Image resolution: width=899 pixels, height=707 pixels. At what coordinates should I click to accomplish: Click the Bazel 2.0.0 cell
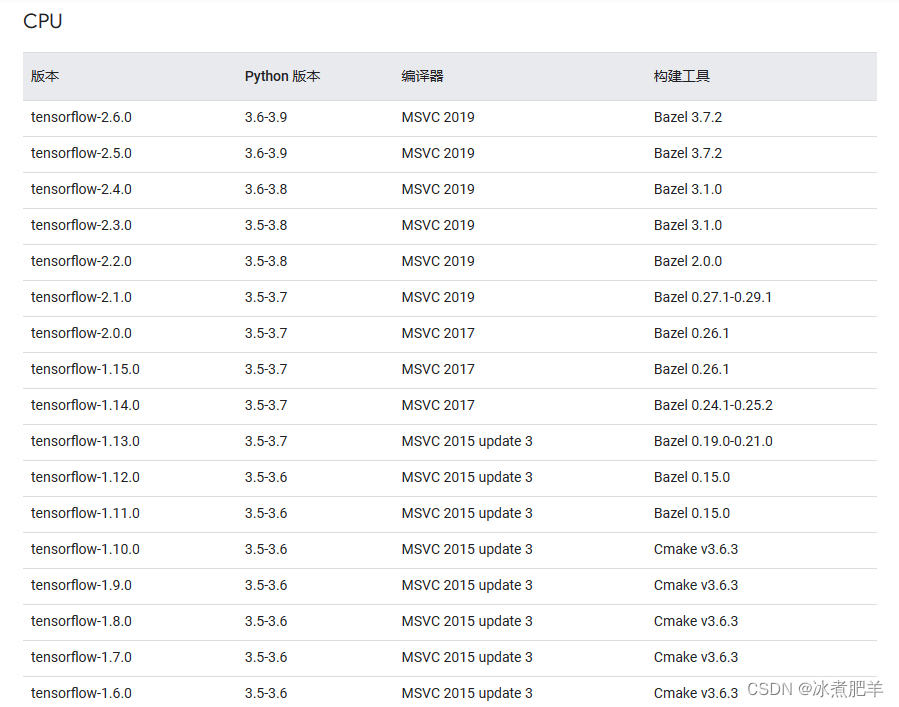pos(688,261)
